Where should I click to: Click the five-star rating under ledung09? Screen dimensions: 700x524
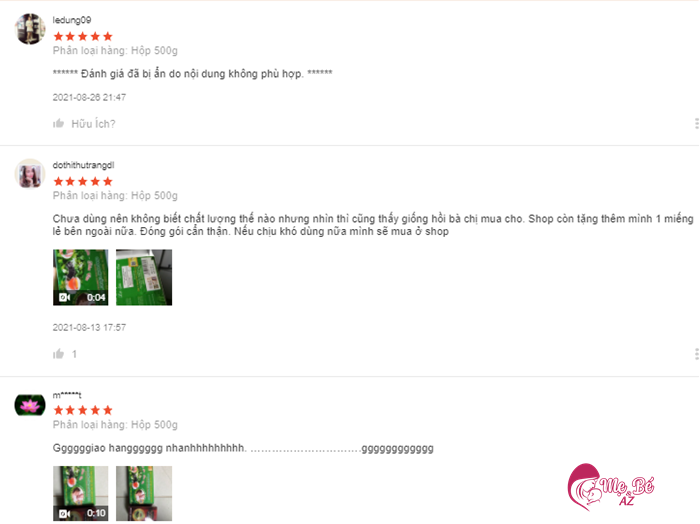tap(83, 36)
